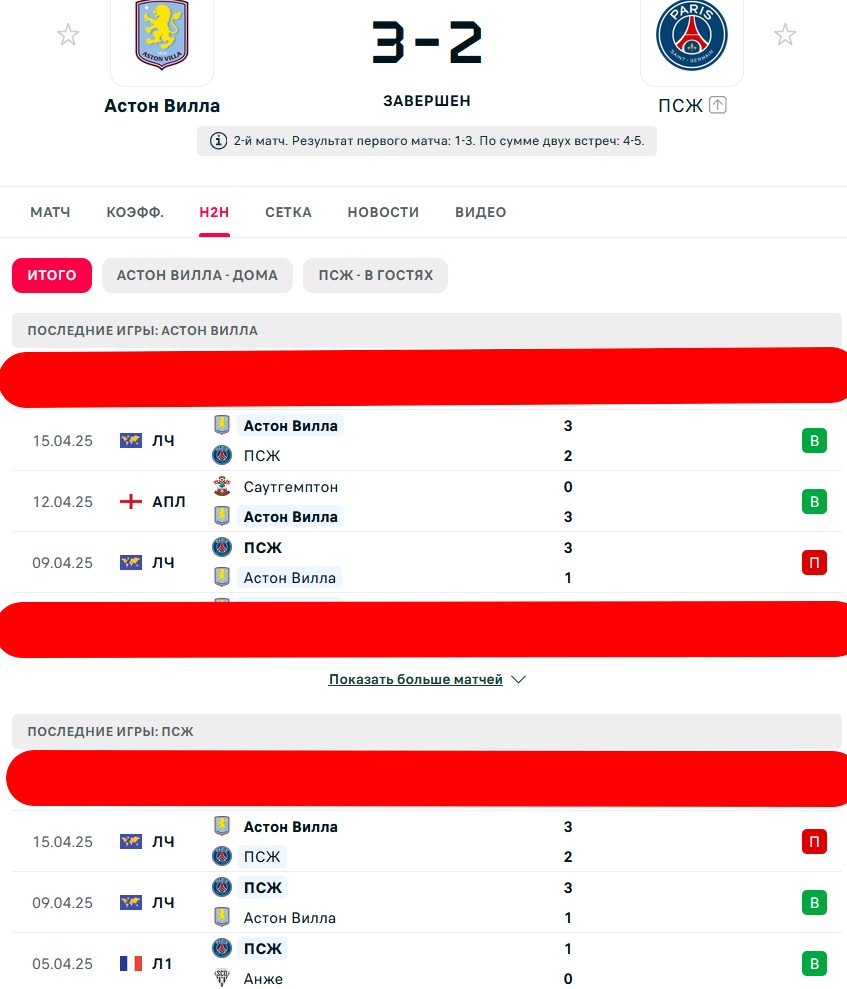Favorite PSG with the right star
Image resolution: width=847 pixels, height=989 pixels.
[x=785, y=35]
